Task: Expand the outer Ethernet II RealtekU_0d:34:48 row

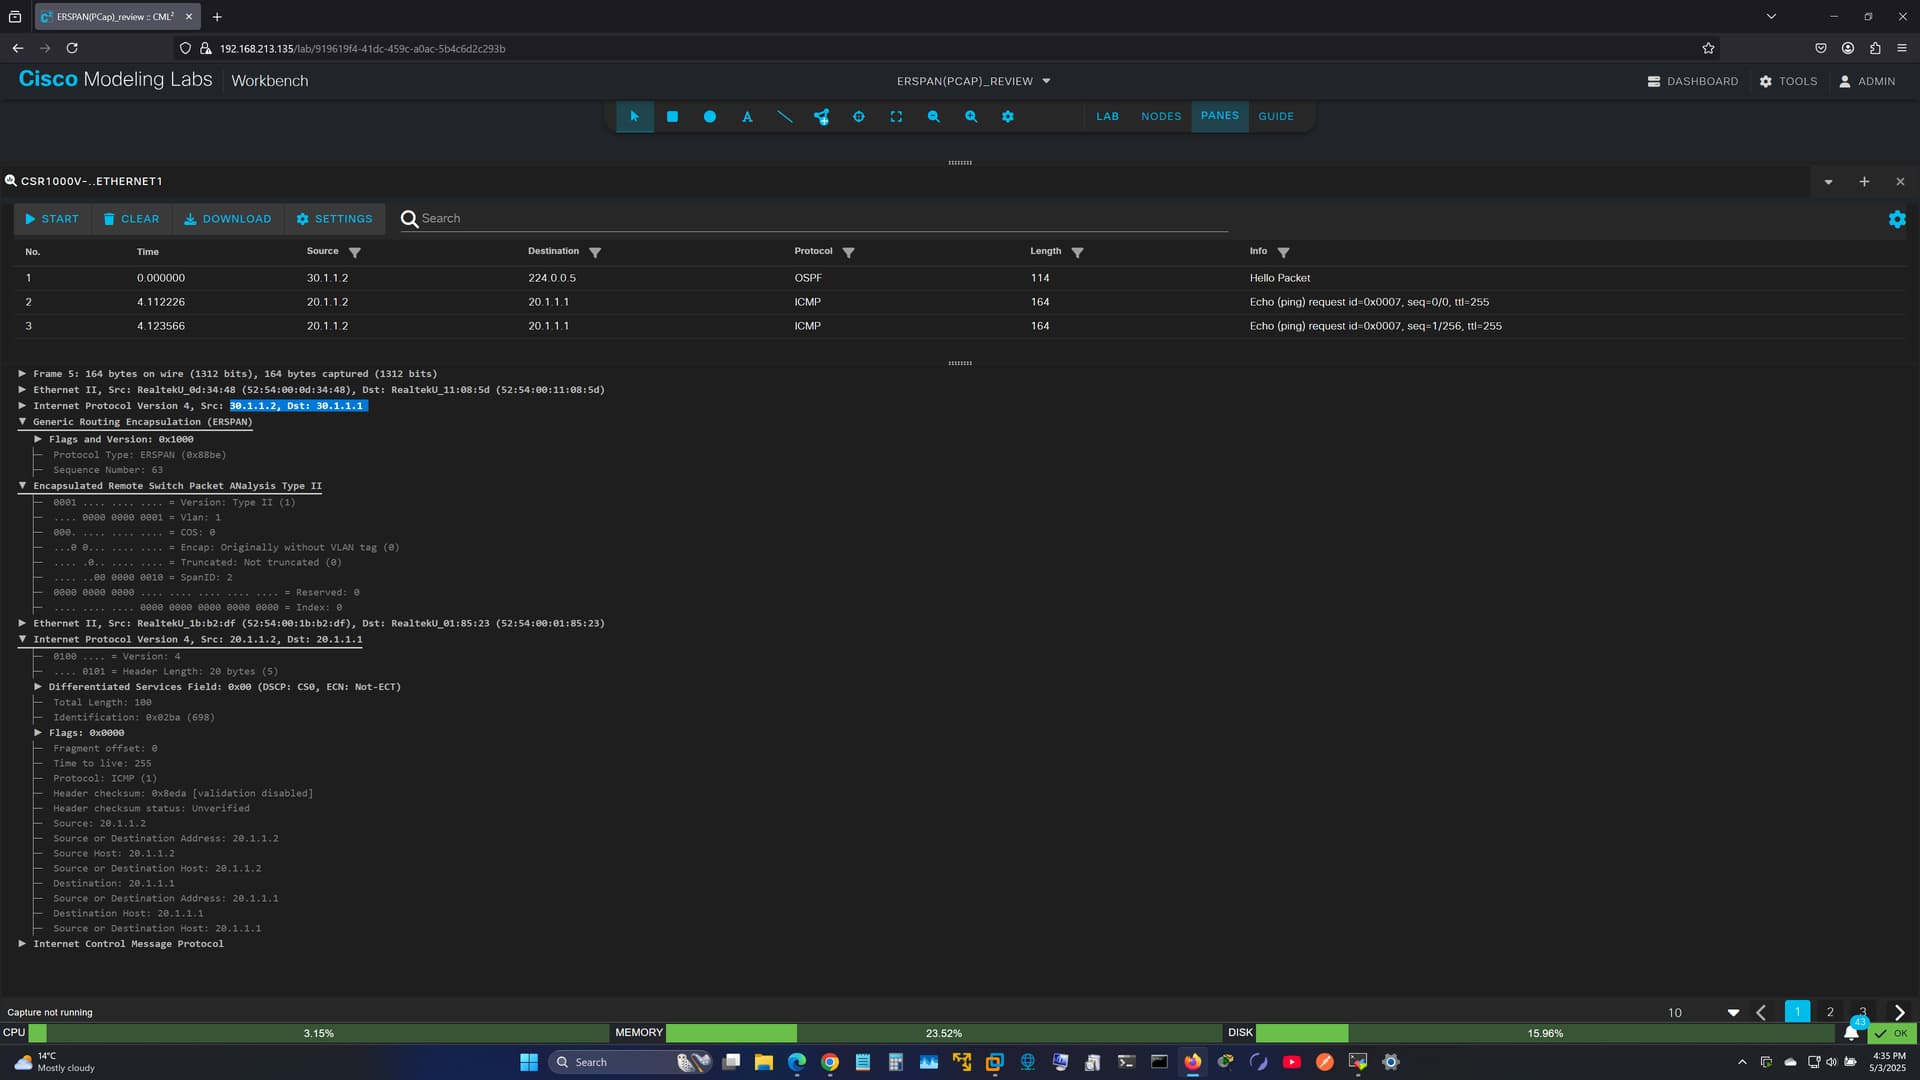Action: pyautogui.click(x=22, y=390)
